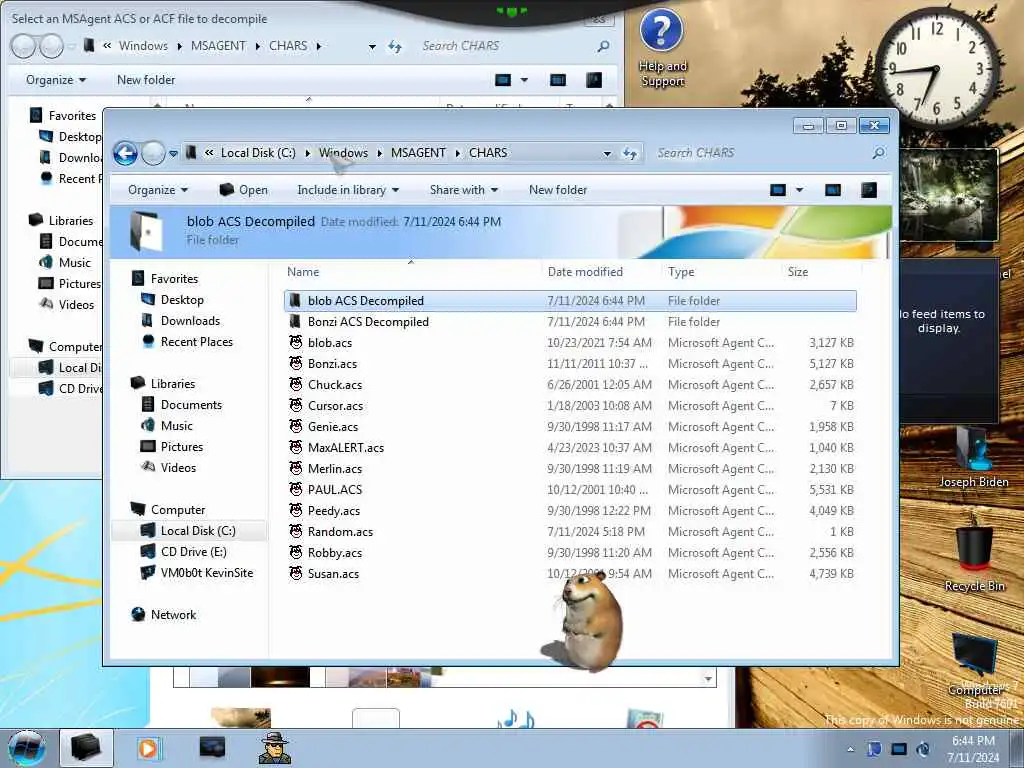Select the Robby.acs file name
Screen dimensions: 1024x768
(x=334, y=552)
